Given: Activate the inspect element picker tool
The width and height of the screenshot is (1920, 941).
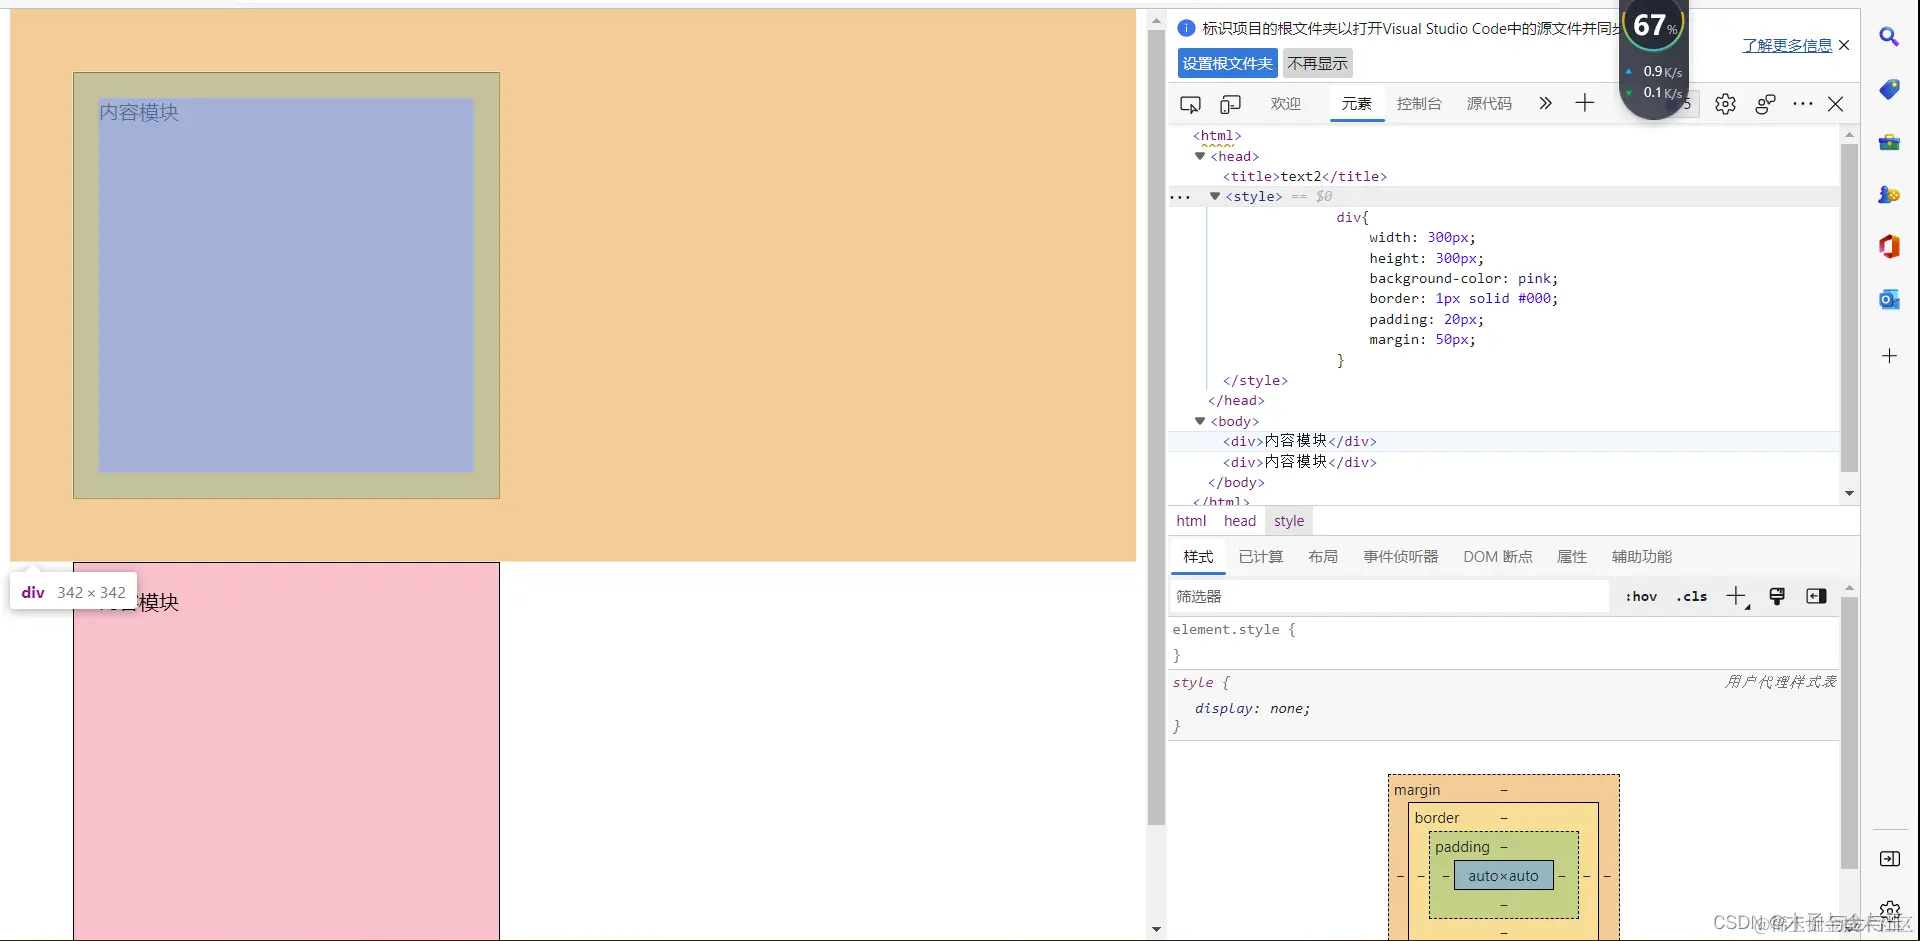Looking at the screenshot, I should [x=1190, y=104].
